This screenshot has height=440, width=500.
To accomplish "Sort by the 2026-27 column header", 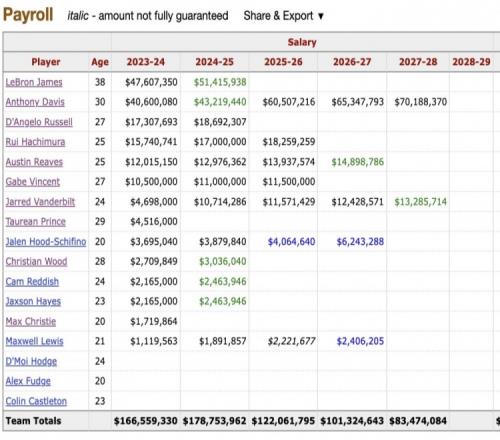I will coord(352,62).
